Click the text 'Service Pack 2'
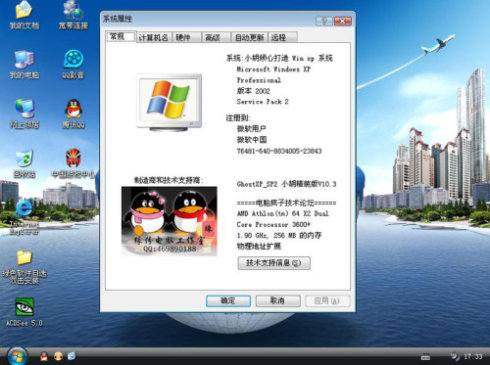 262,102
